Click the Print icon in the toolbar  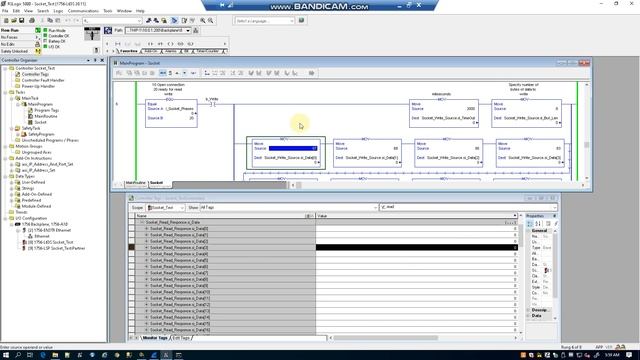click(x=31, y=20)
